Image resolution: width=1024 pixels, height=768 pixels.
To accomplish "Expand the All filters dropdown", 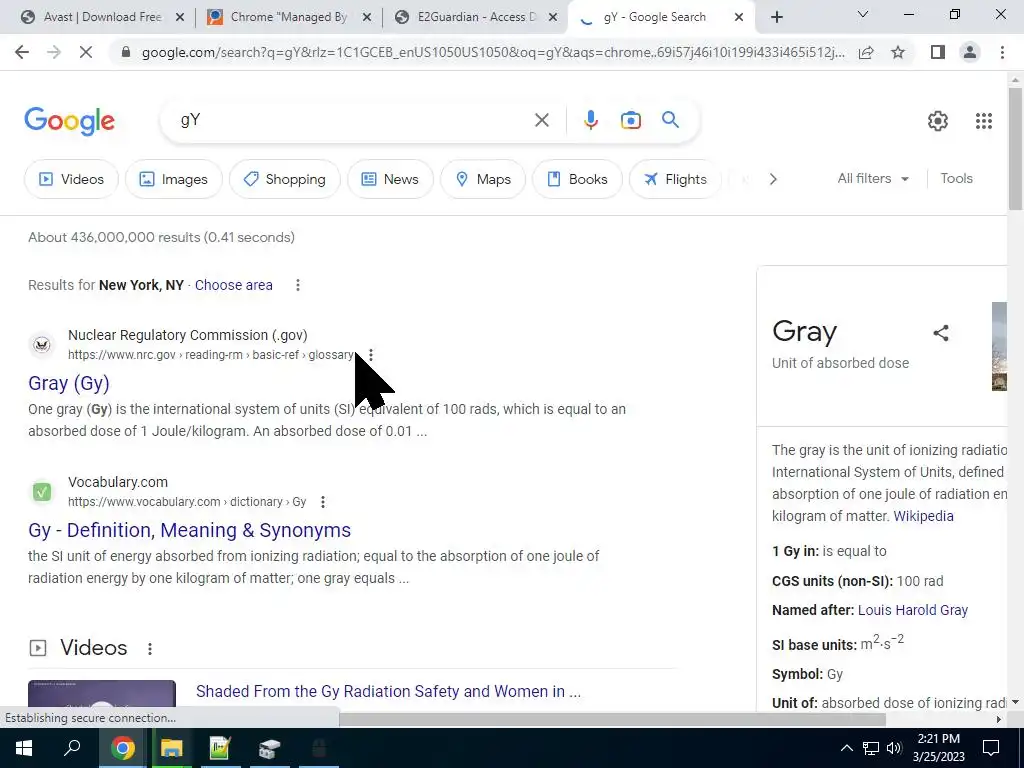I will (873, 178).
